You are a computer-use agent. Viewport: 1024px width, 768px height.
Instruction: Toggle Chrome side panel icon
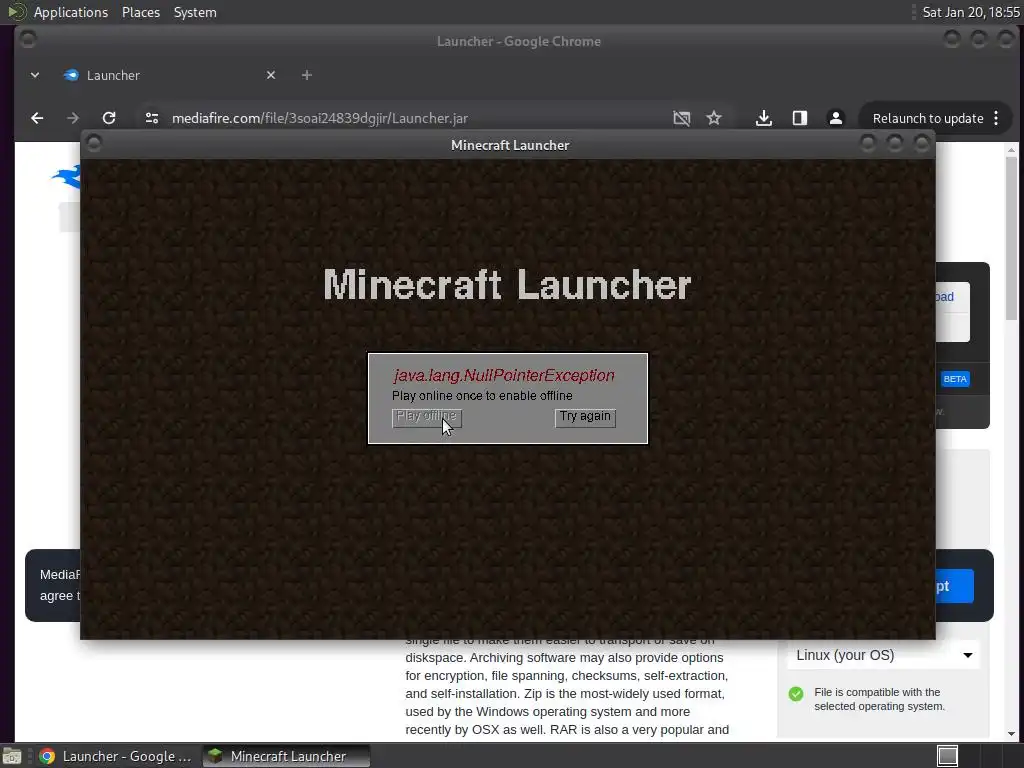point(799,118)
